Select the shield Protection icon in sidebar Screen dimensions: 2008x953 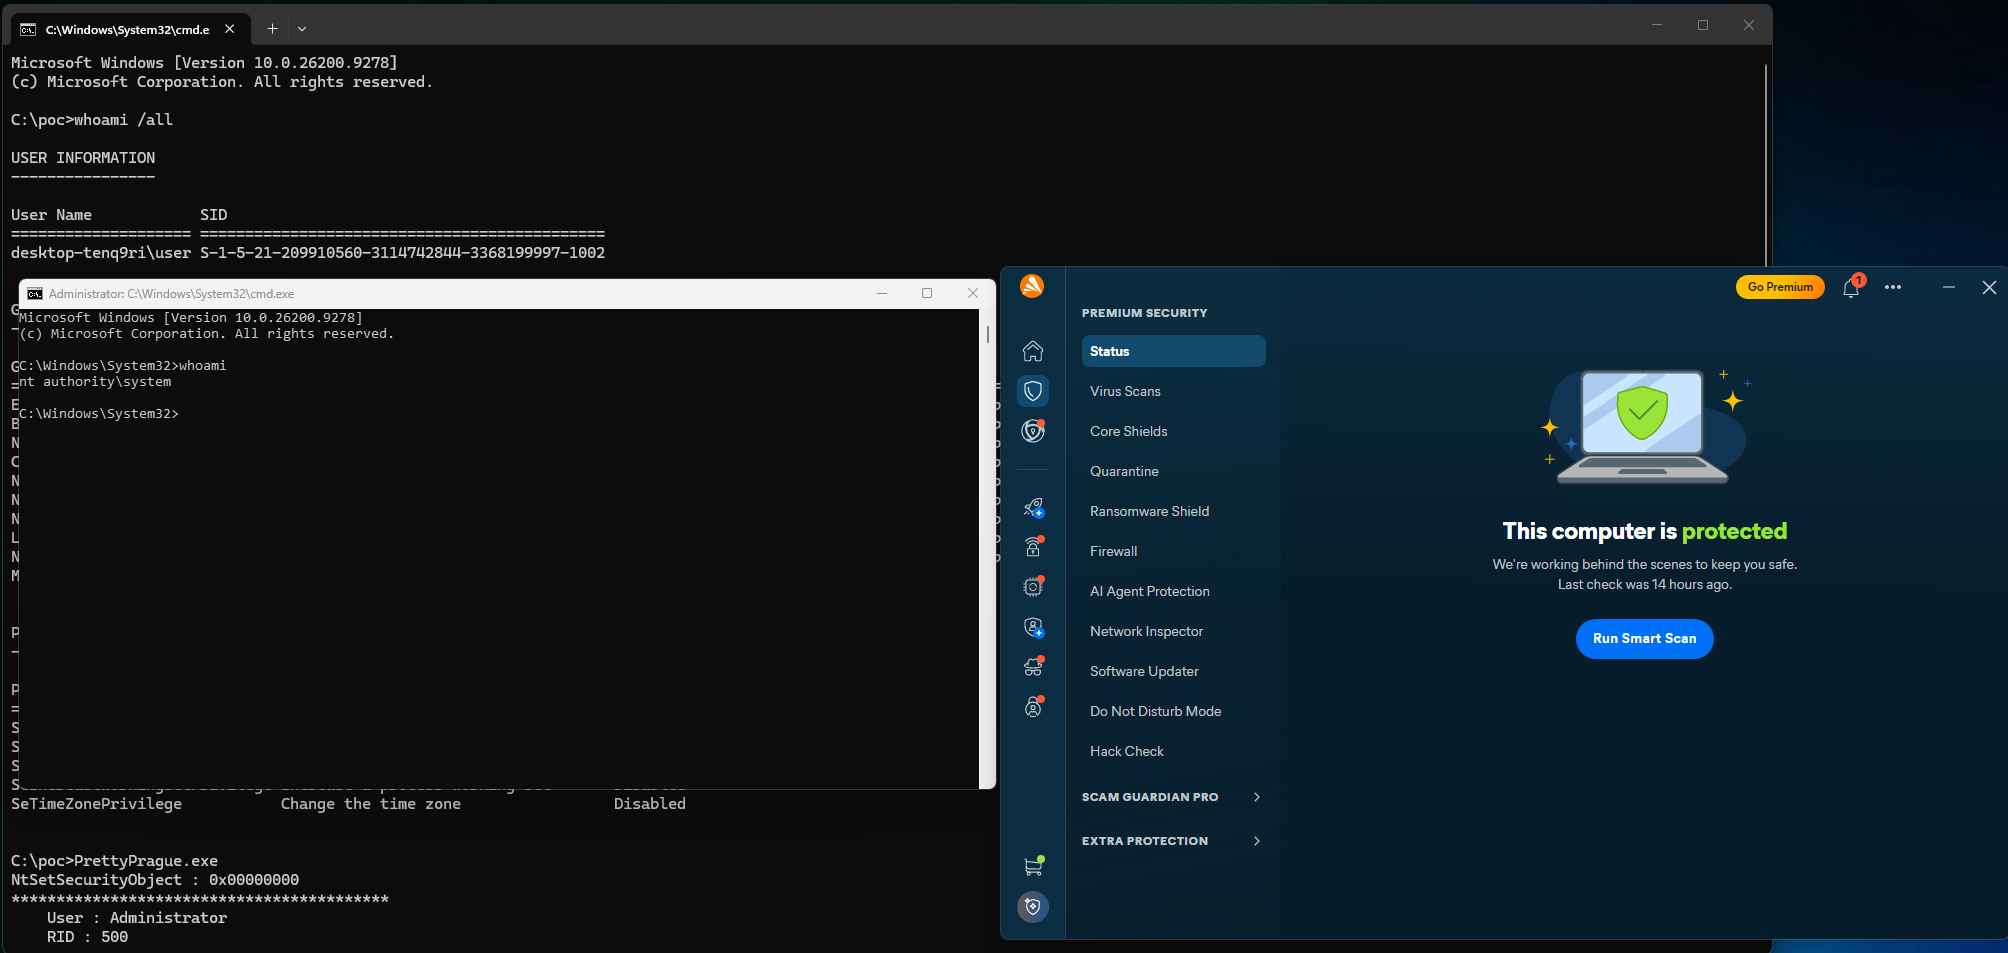1033,391
